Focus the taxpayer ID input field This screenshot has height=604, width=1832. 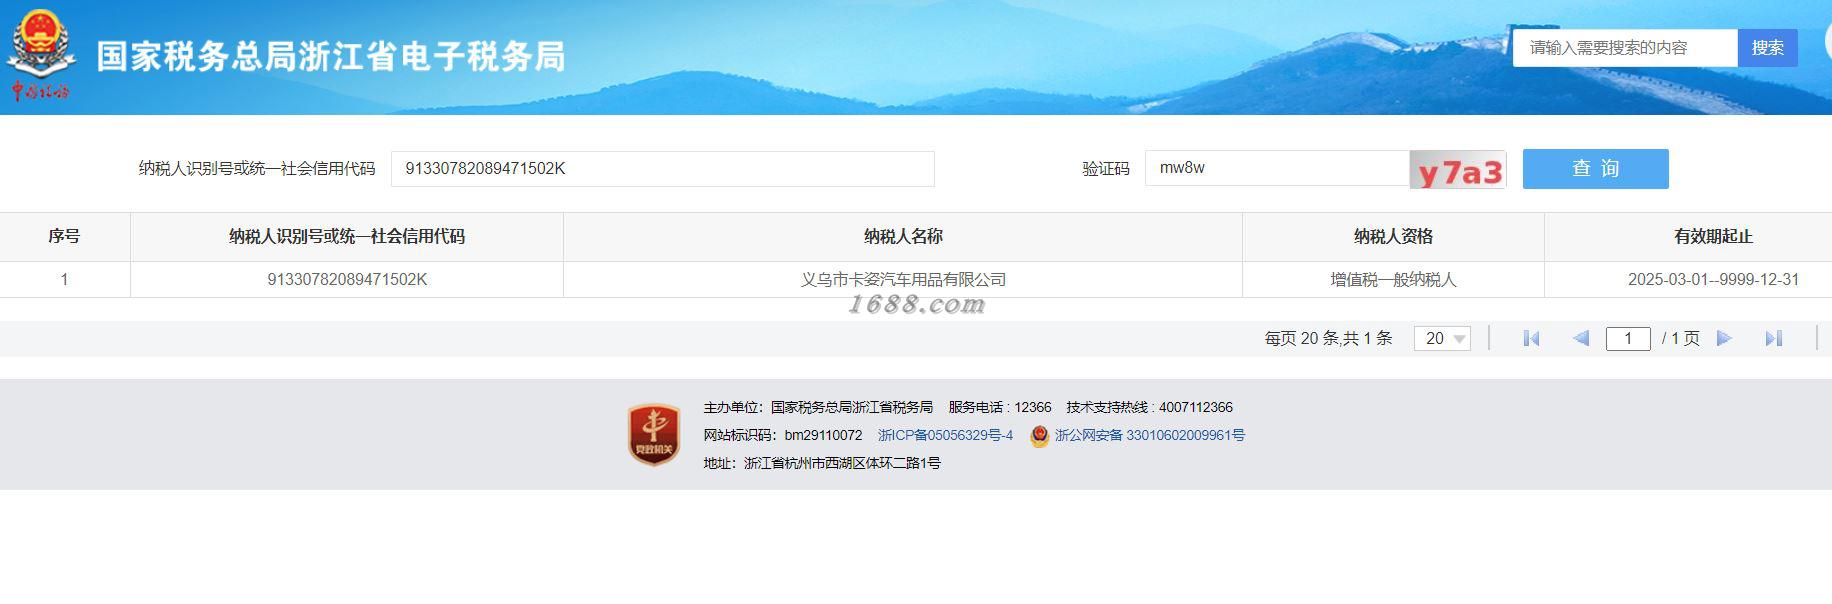662,169
